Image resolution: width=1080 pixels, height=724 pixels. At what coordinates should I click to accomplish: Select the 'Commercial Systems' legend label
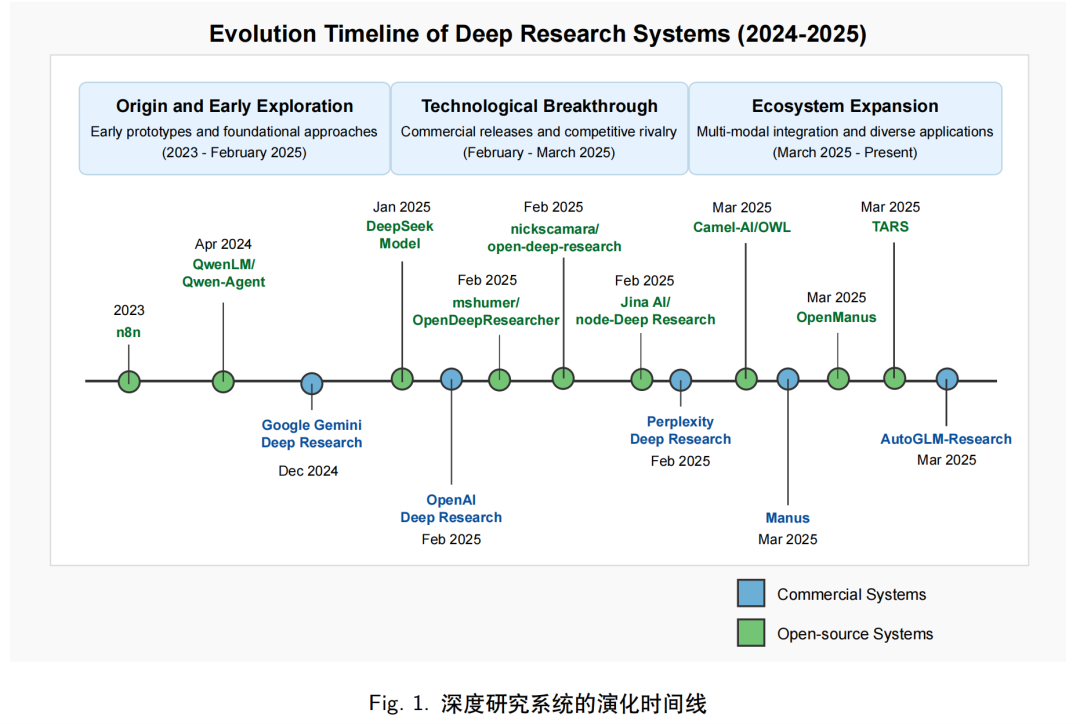[851, 594]
